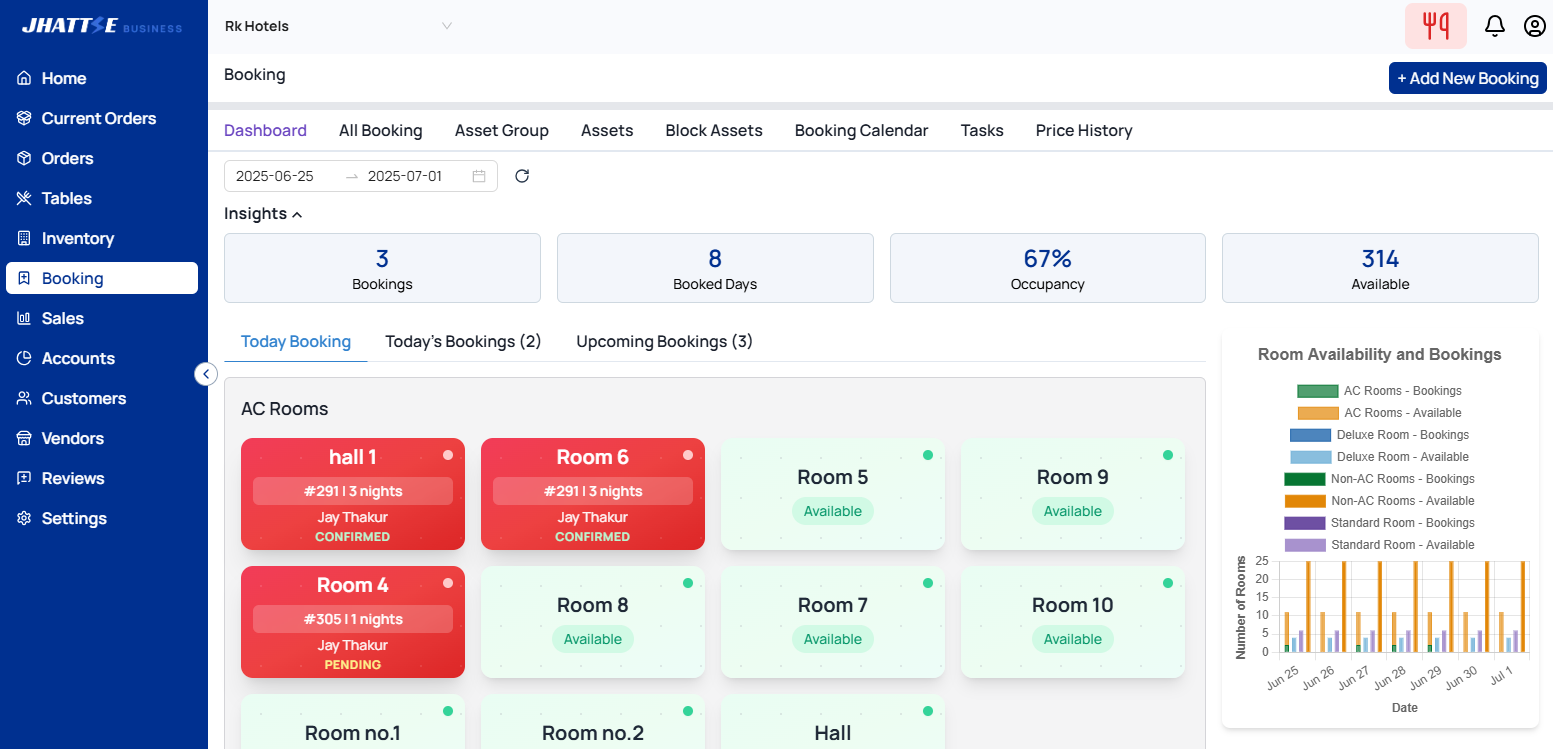Image resolution: width=1553 pixels, height=749 pixels.
Task: Toggle Deluxe Room - Bookings legend swatch
Action: click(1310, 435)
